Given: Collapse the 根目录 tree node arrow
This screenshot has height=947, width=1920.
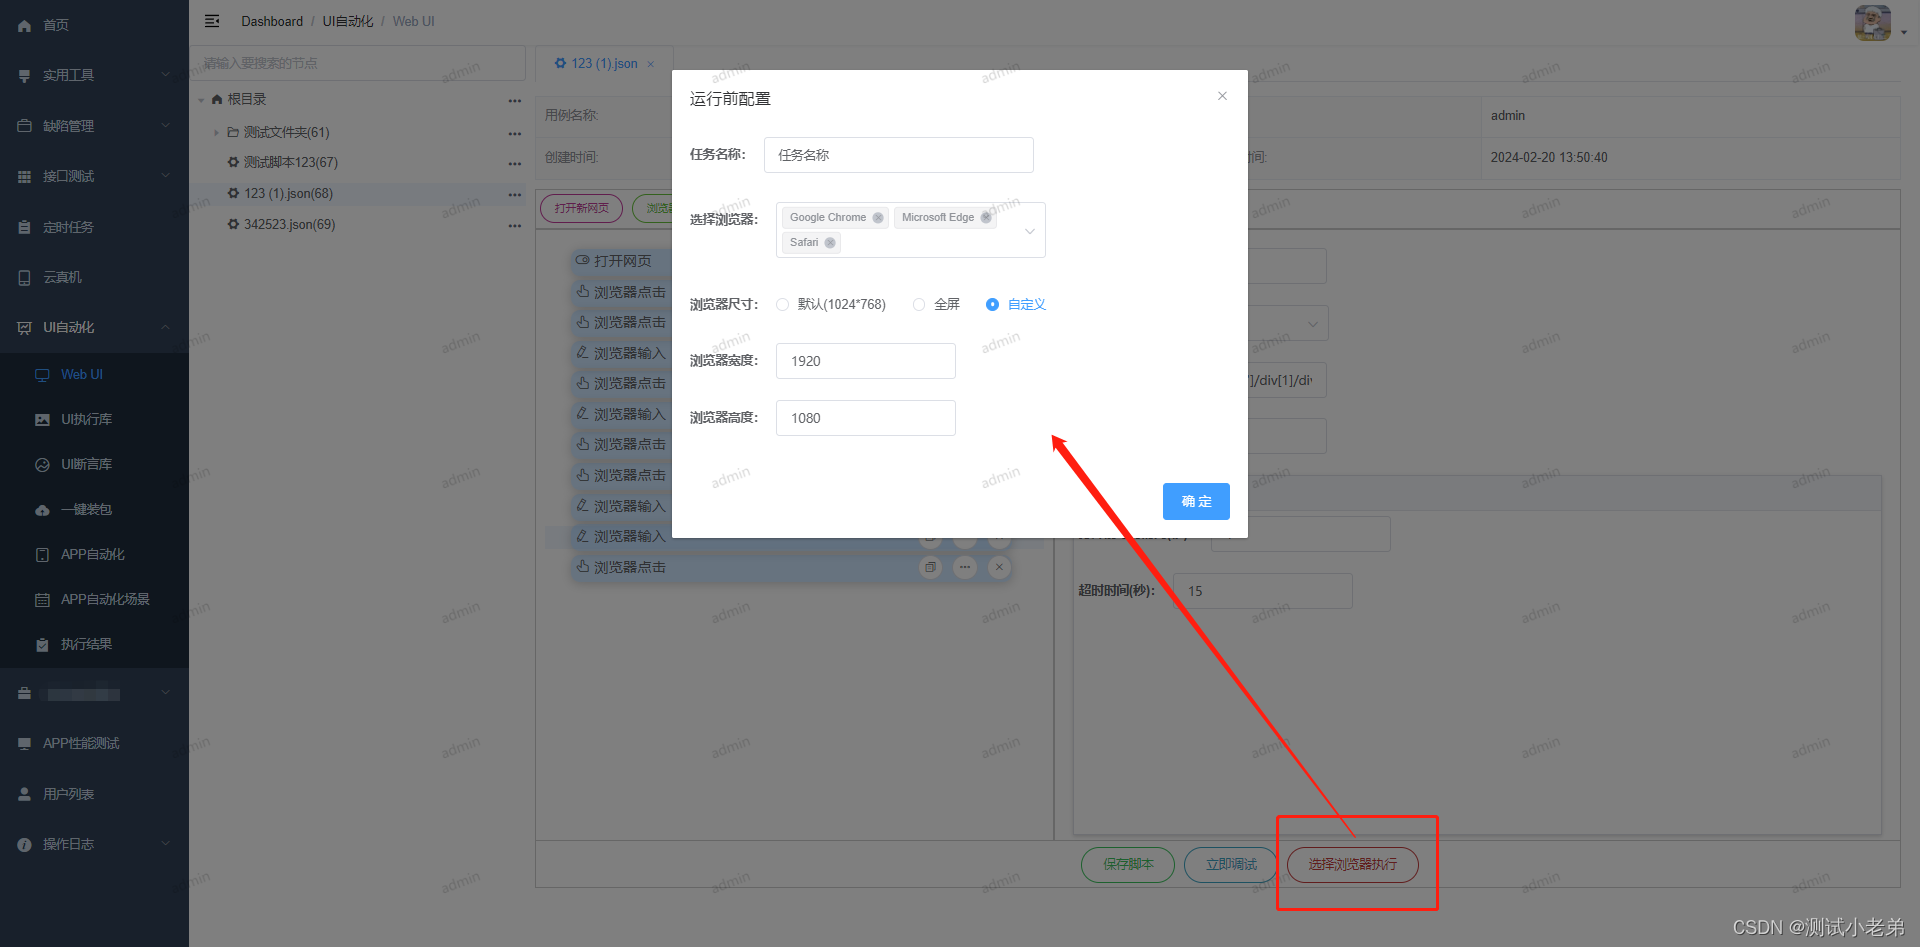Looking at the screenshot, I should point(201,100).
